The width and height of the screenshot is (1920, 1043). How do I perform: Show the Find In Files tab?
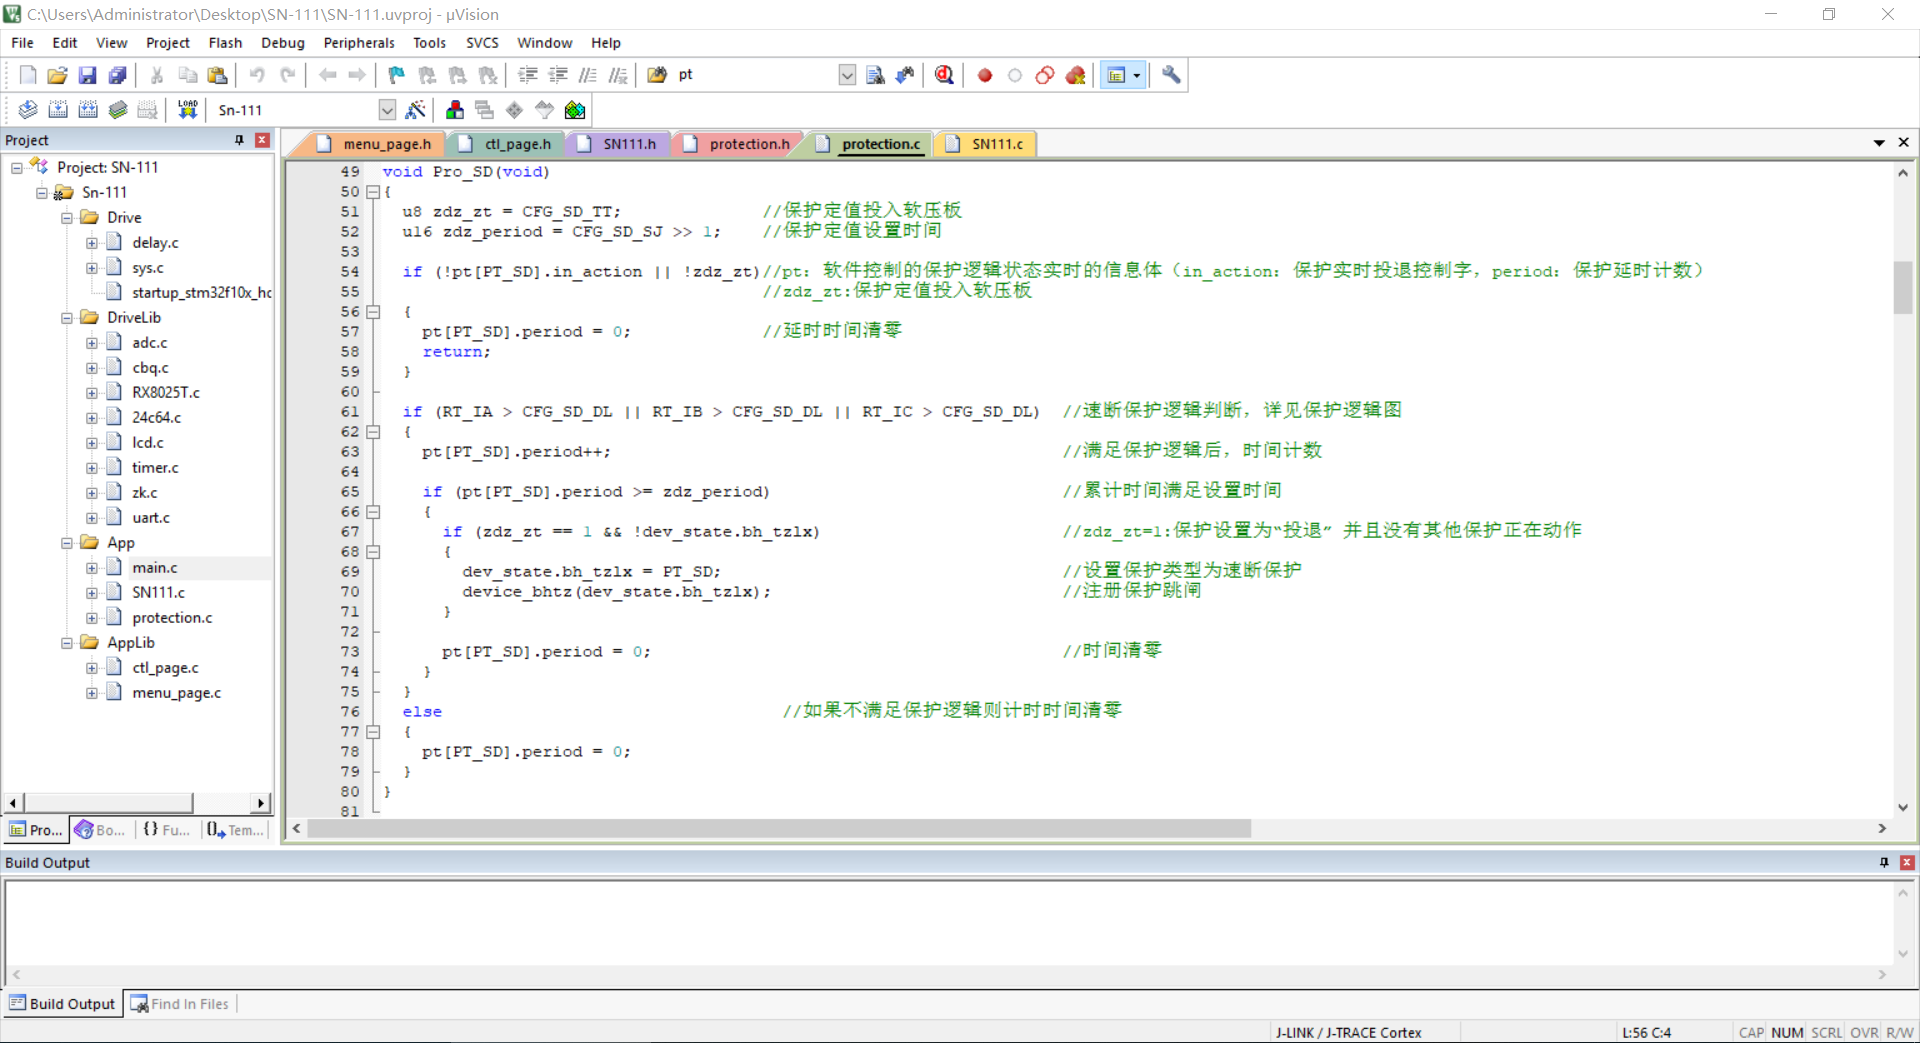pyautogui.click(x=180, y=1004)
